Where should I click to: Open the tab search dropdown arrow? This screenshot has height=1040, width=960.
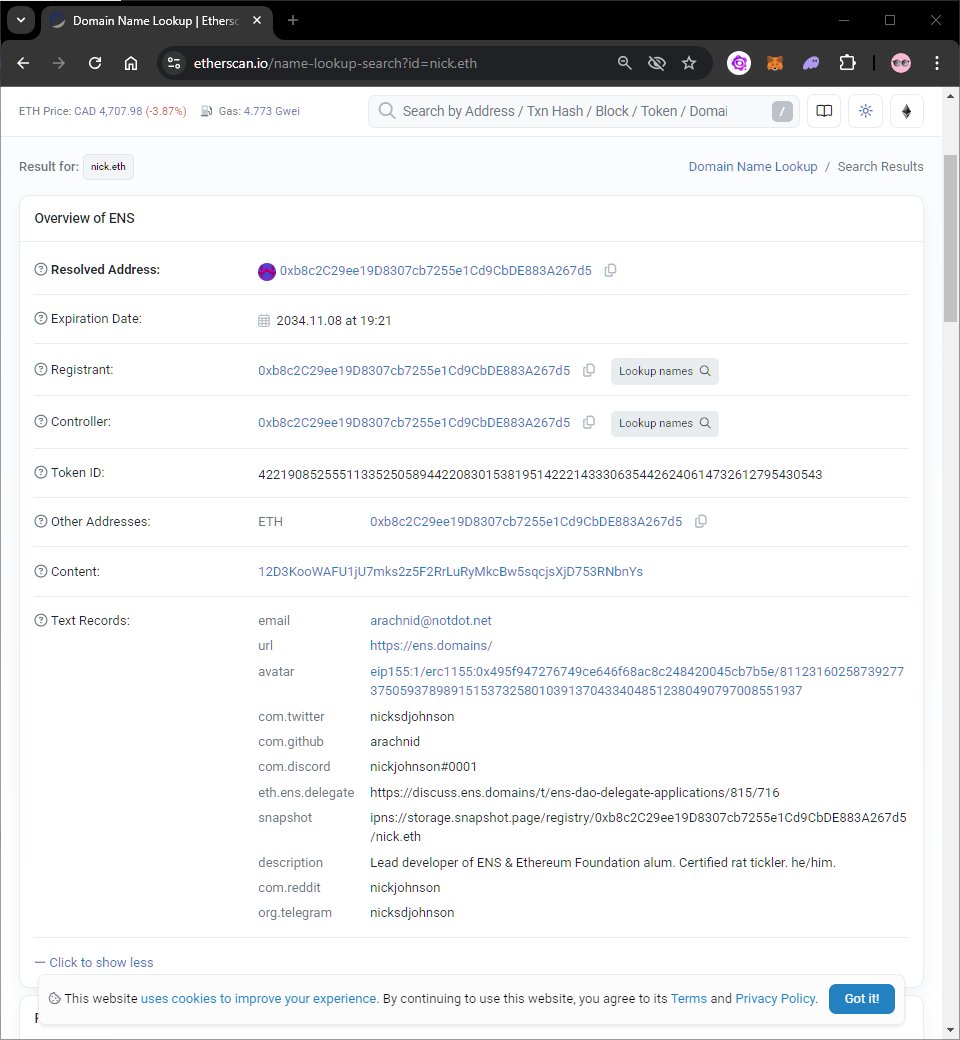pyautogui.click(x=21, y=20)
